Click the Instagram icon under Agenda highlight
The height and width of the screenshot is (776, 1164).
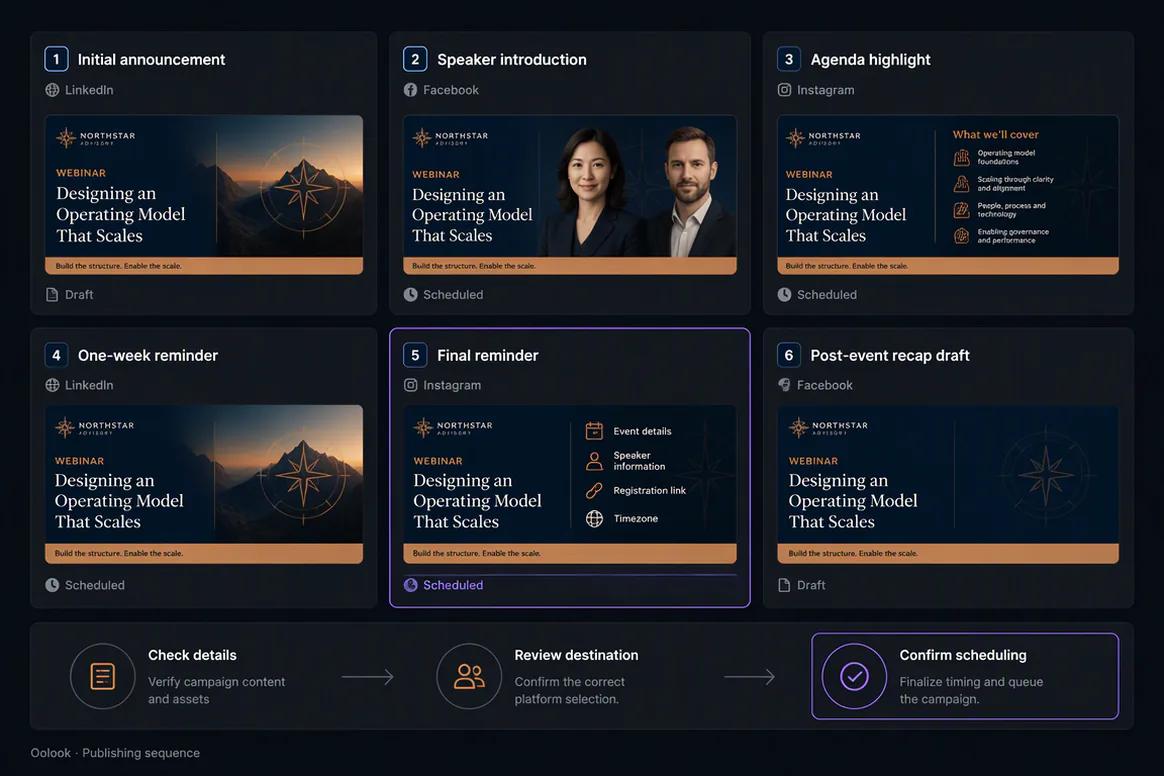tap(784, 90)
